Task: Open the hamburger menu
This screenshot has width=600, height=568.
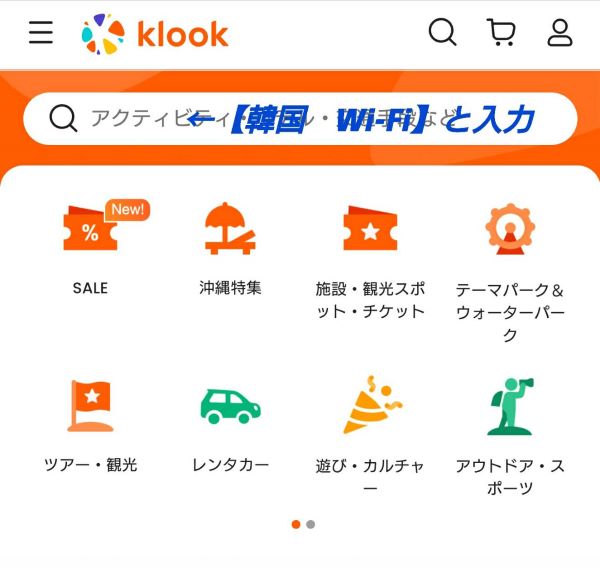Action: pos(41,32)
